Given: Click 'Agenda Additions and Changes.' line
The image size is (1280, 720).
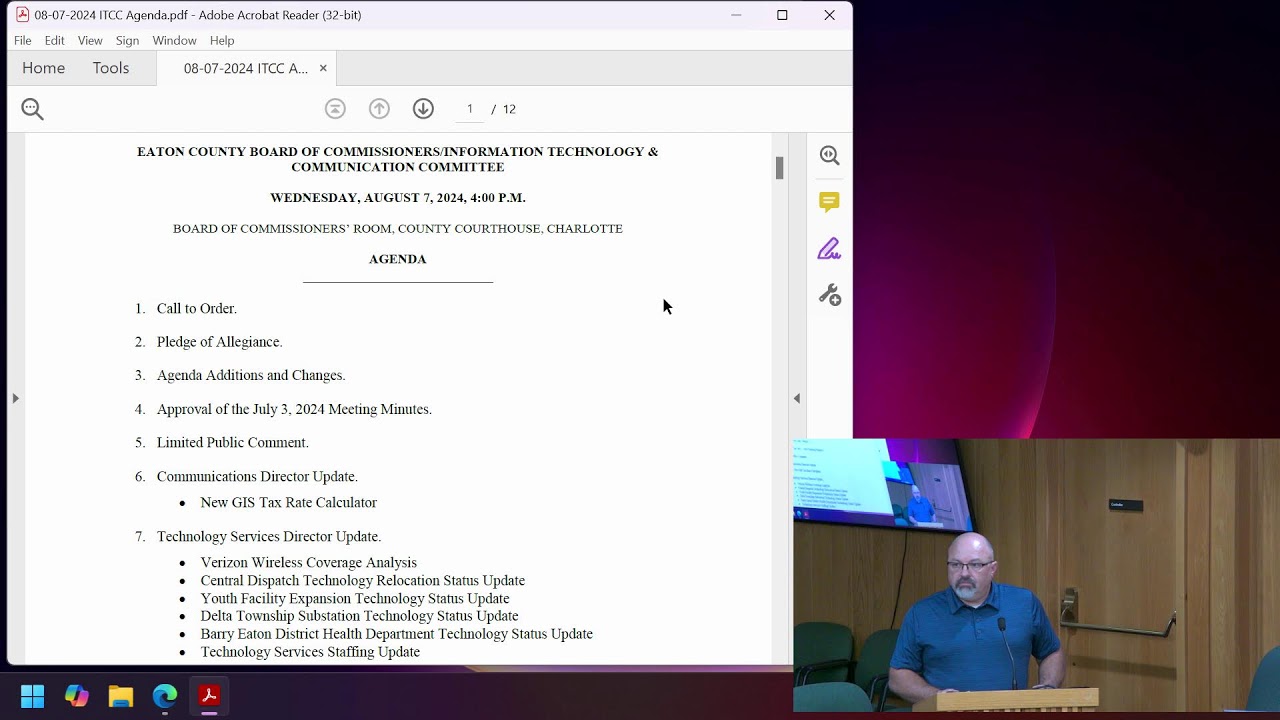Looking at the screenshot, I should tap(251, 375).
